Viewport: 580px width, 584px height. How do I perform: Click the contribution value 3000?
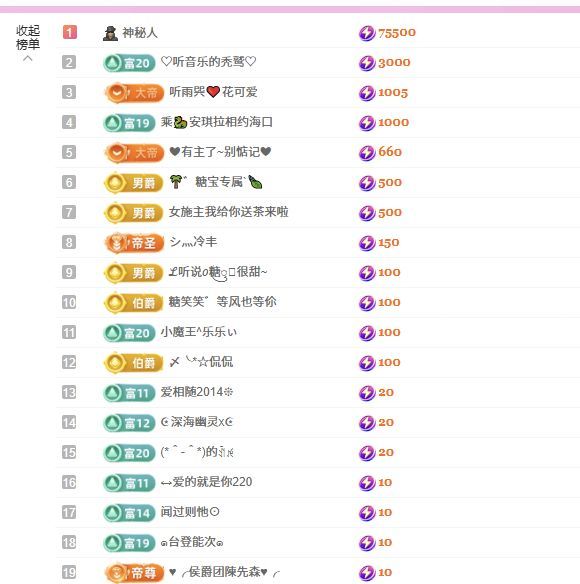(394, 63)
